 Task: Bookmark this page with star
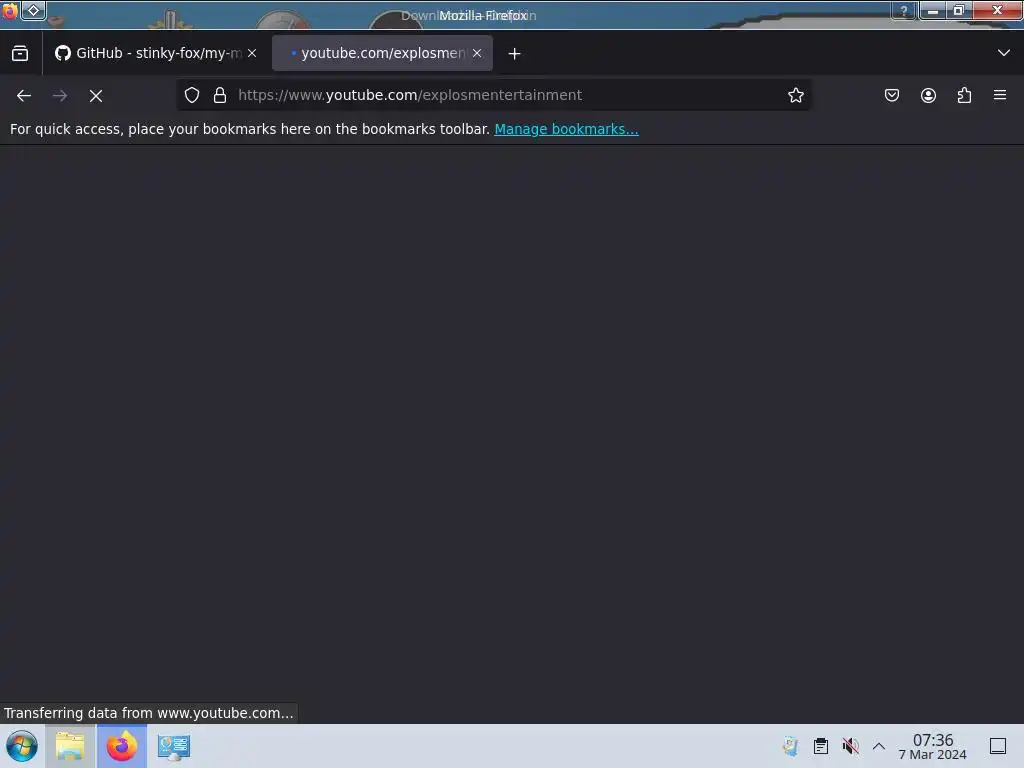coord(795,95)
